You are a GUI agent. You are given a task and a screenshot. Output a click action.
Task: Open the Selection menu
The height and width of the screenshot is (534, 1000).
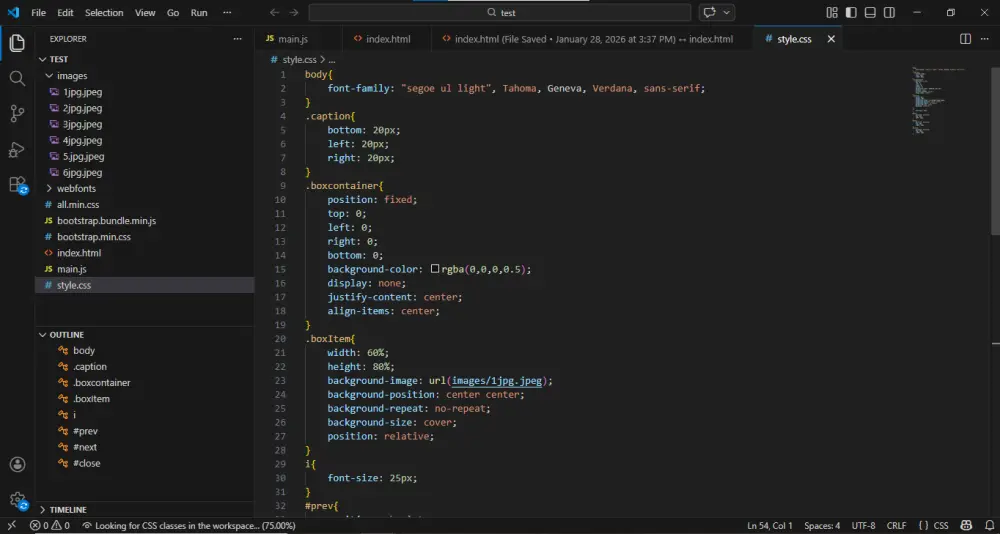pyautogui.click(x=104, y=13)
